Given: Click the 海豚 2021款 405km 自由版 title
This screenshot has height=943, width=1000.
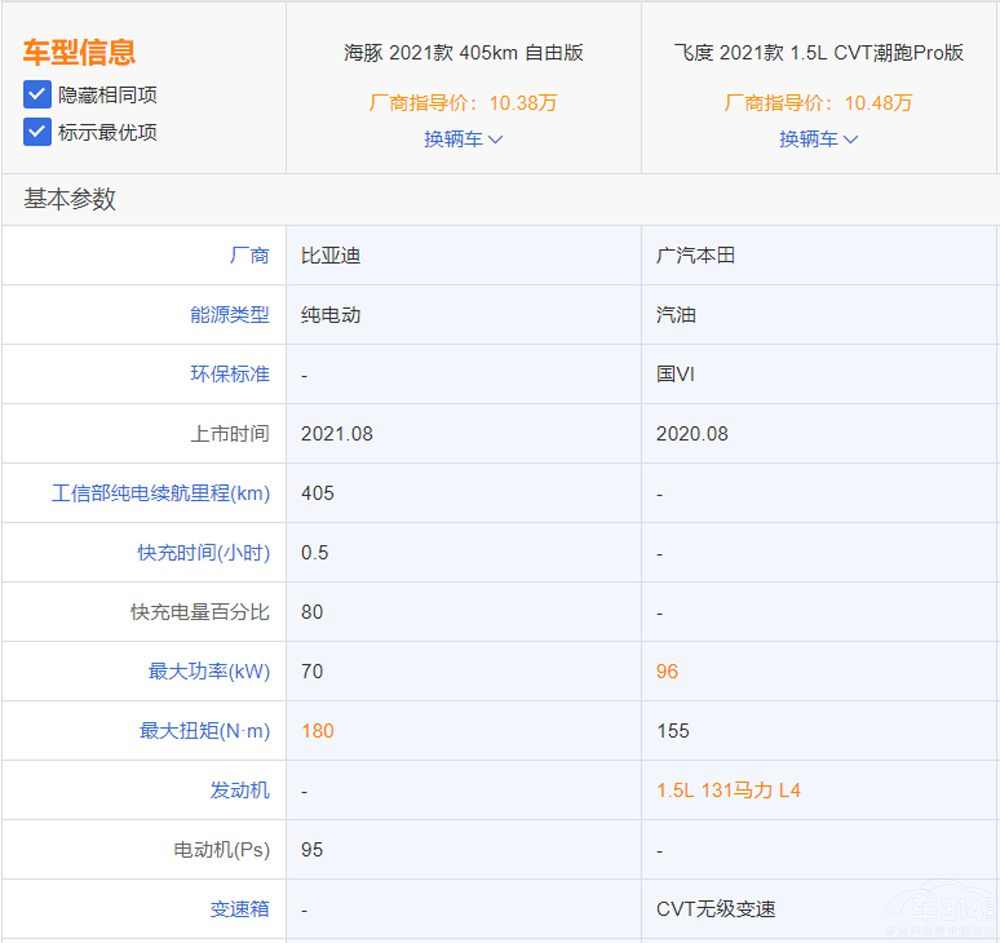Looking at the screenshot, I should pos(463,53).
